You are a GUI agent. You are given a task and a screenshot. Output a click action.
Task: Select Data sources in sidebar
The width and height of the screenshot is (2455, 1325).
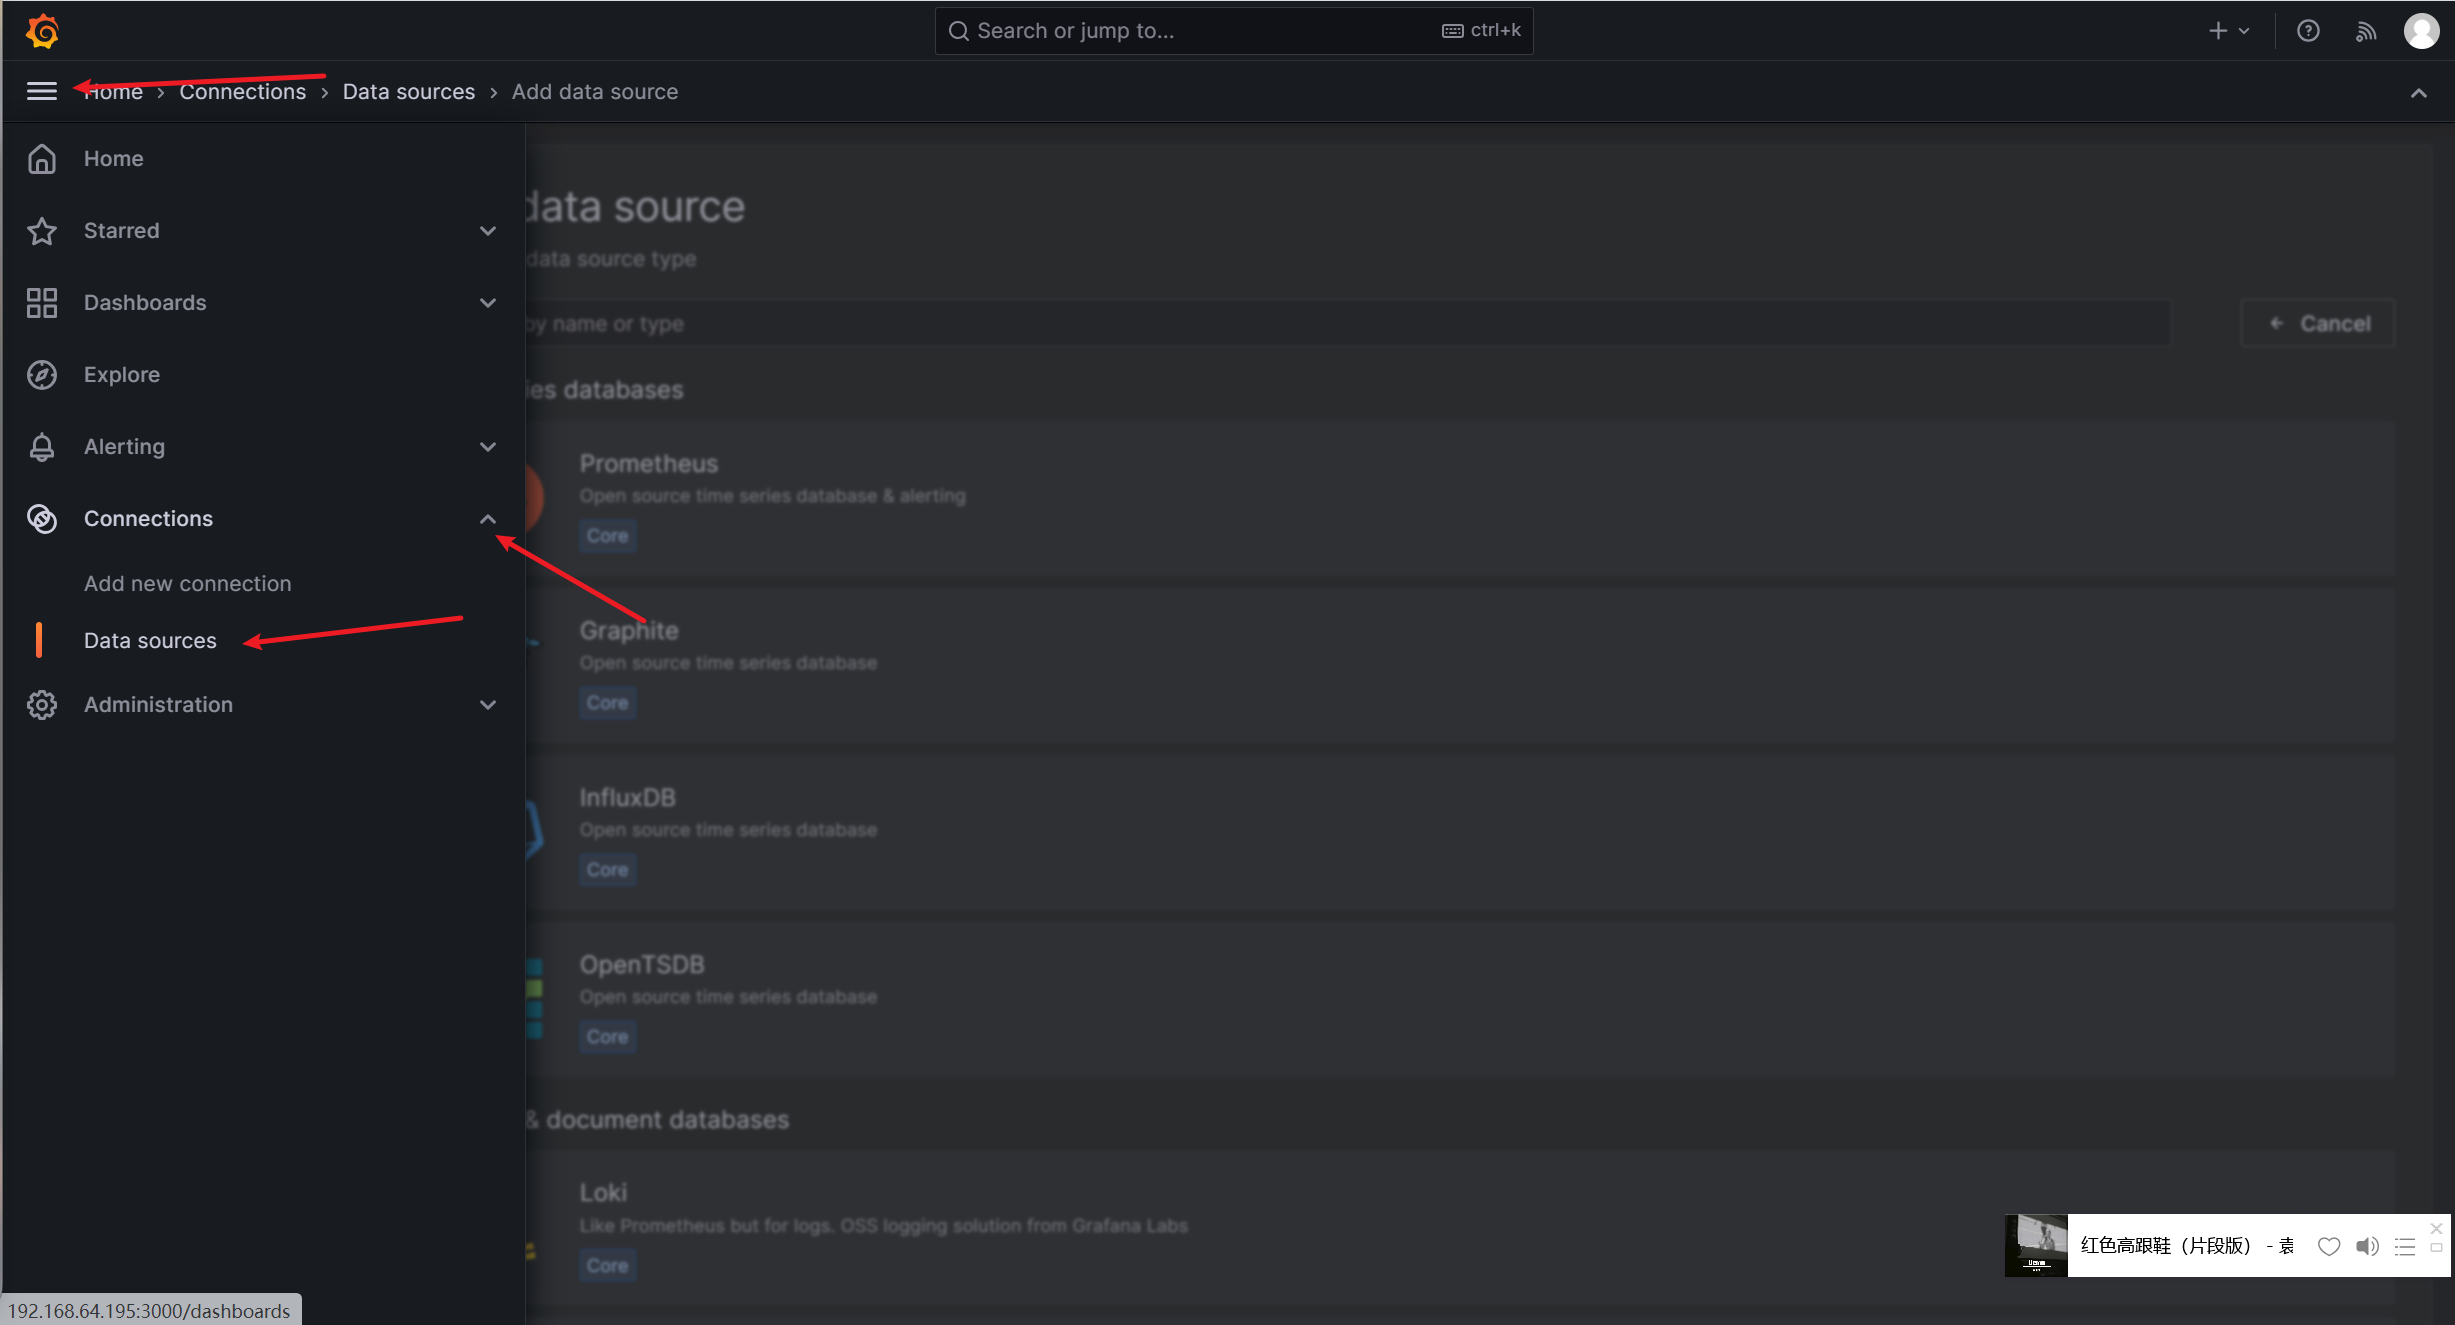click(x=150, y=641)
